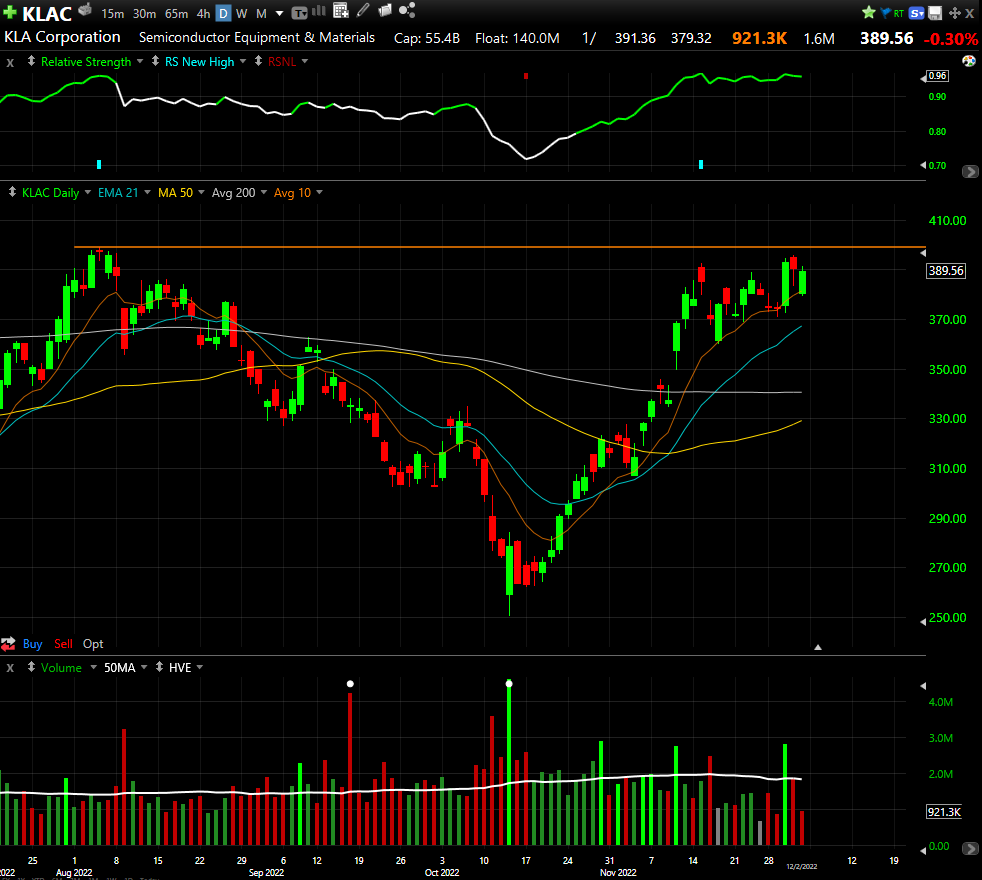Open the folders icon in toolbar
This screenshot has width=982, height=880.
pos(385,10)
